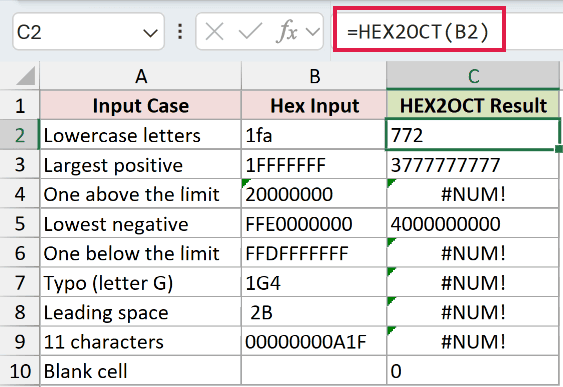Click cell containing '1G4'
The width and height of the screenshot is (563, 387).
pos(314,283)
